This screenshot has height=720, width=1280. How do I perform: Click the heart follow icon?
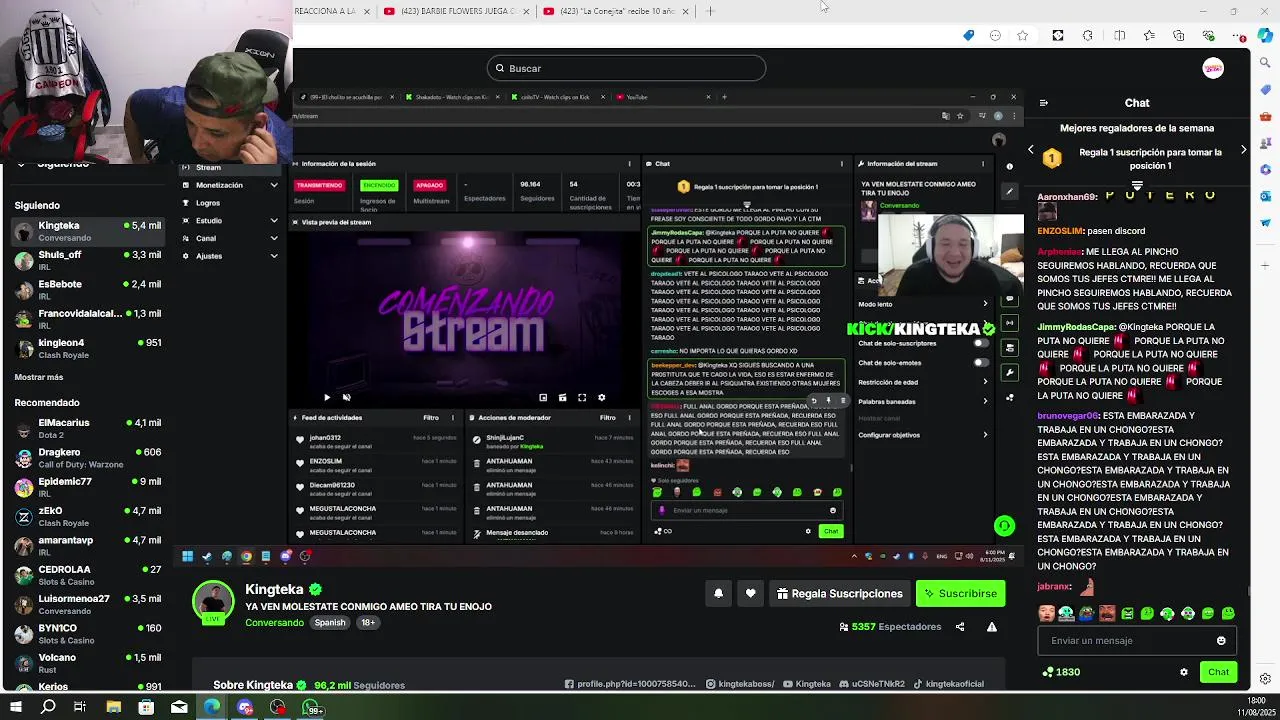click(x=751, y=594)
